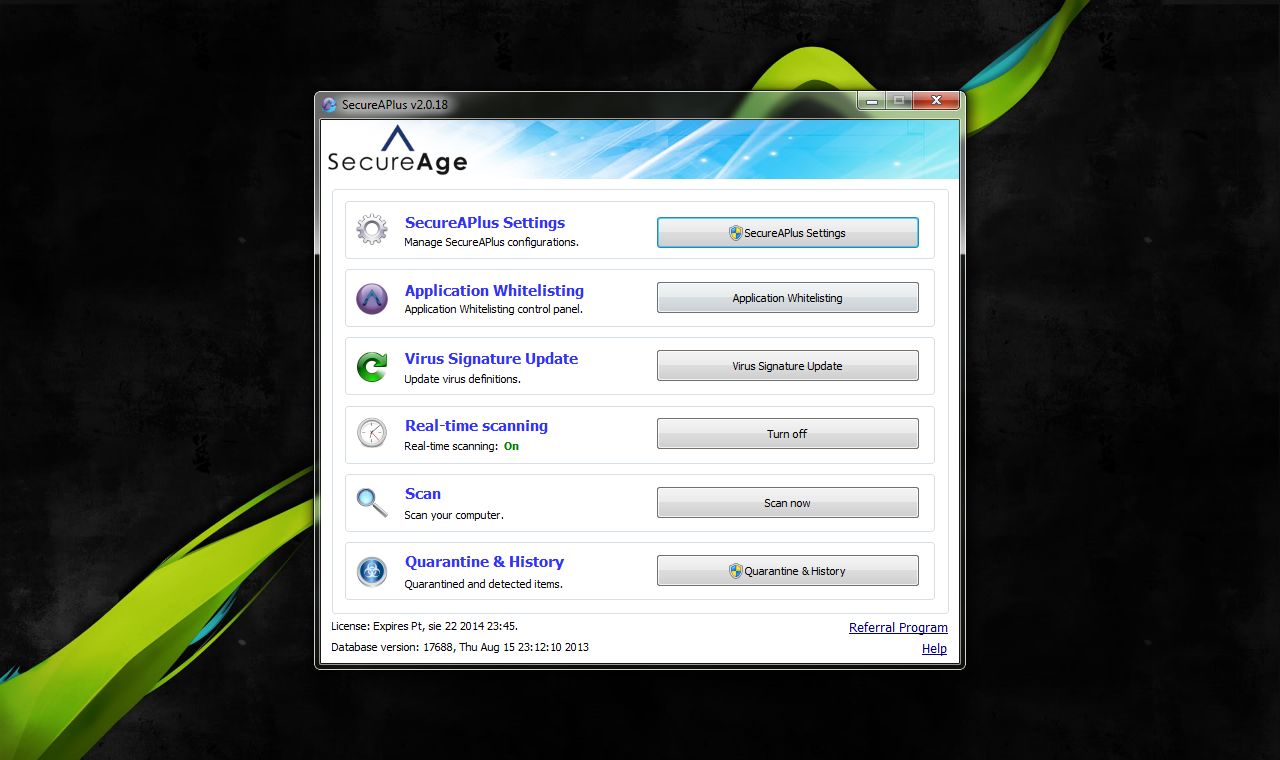Viewport: 1280px width, 760px height.
Task: Open the Application Whitelisting button
Action: pyautogui.click(x=787, y=297)
